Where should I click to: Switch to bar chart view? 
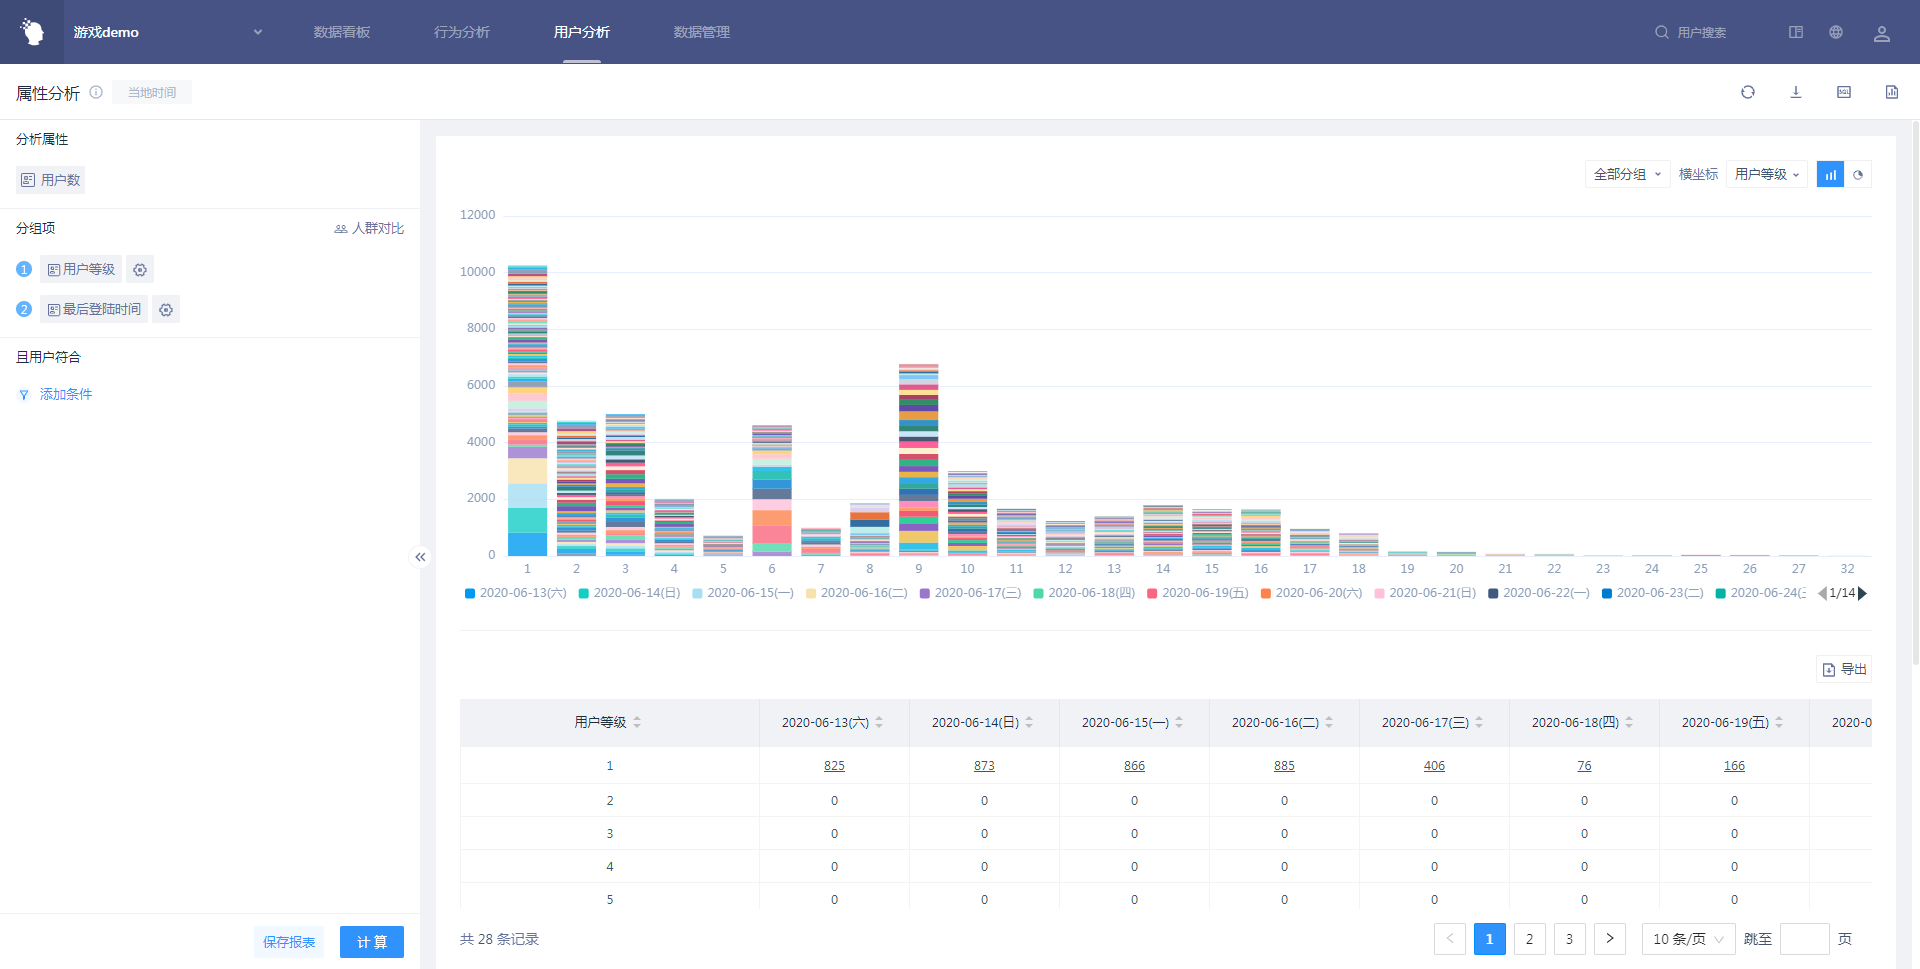click(x=1830, y=175)
